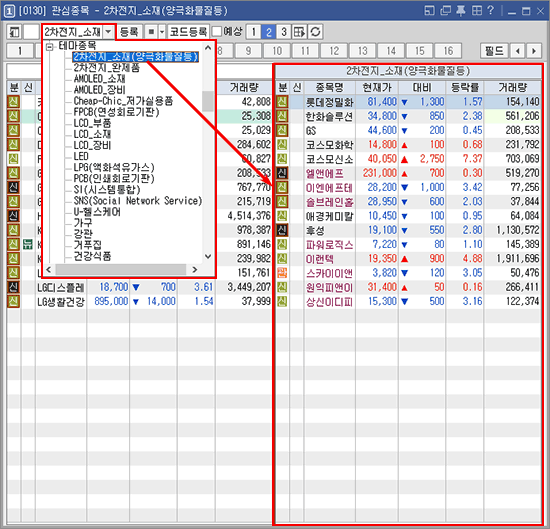Click the 이엔에프테 stock row name
The width and height of the screenshot is (550, 529).
pos(329,188)
